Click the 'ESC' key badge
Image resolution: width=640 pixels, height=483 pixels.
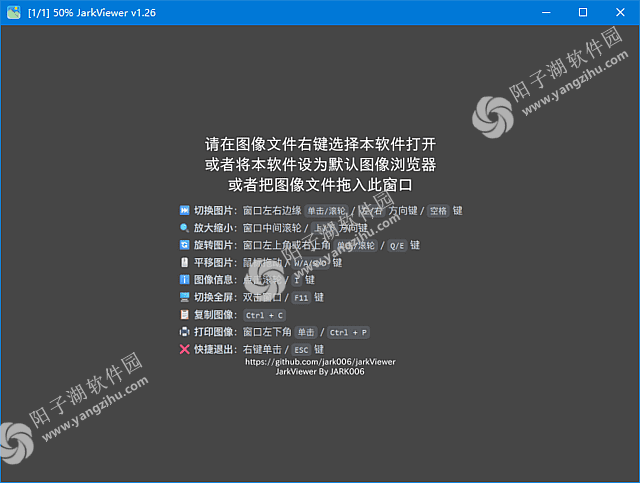point(301,350)
